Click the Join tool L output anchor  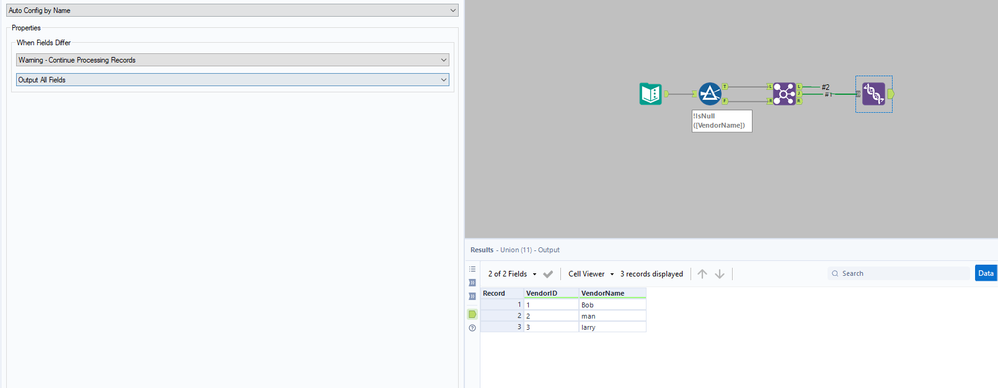pos(799,87)
